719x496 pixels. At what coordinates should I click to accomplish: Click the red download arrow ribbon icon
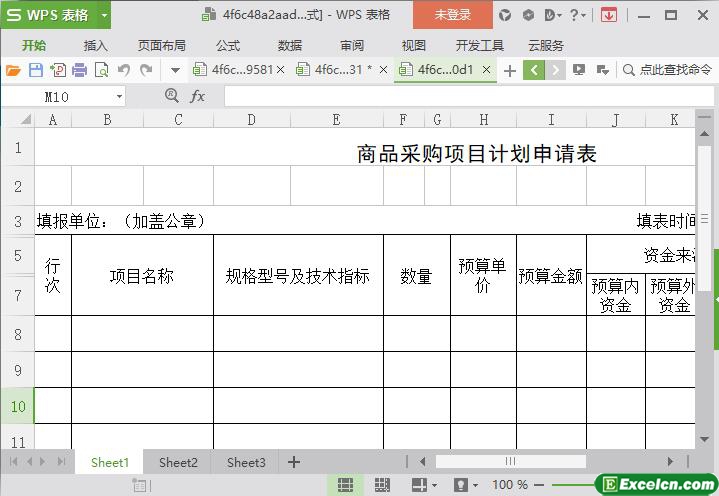point(608,15)
